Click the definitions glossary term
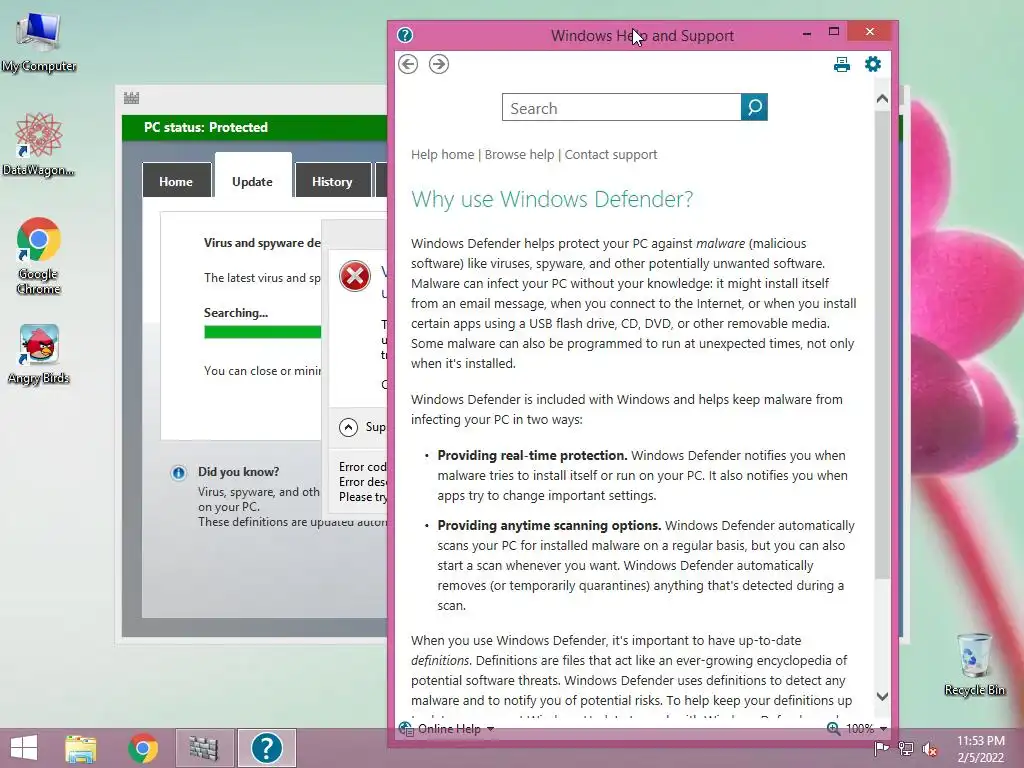Image resolution: width=1024 pixels, height=768 pixels. coord(440,660)
